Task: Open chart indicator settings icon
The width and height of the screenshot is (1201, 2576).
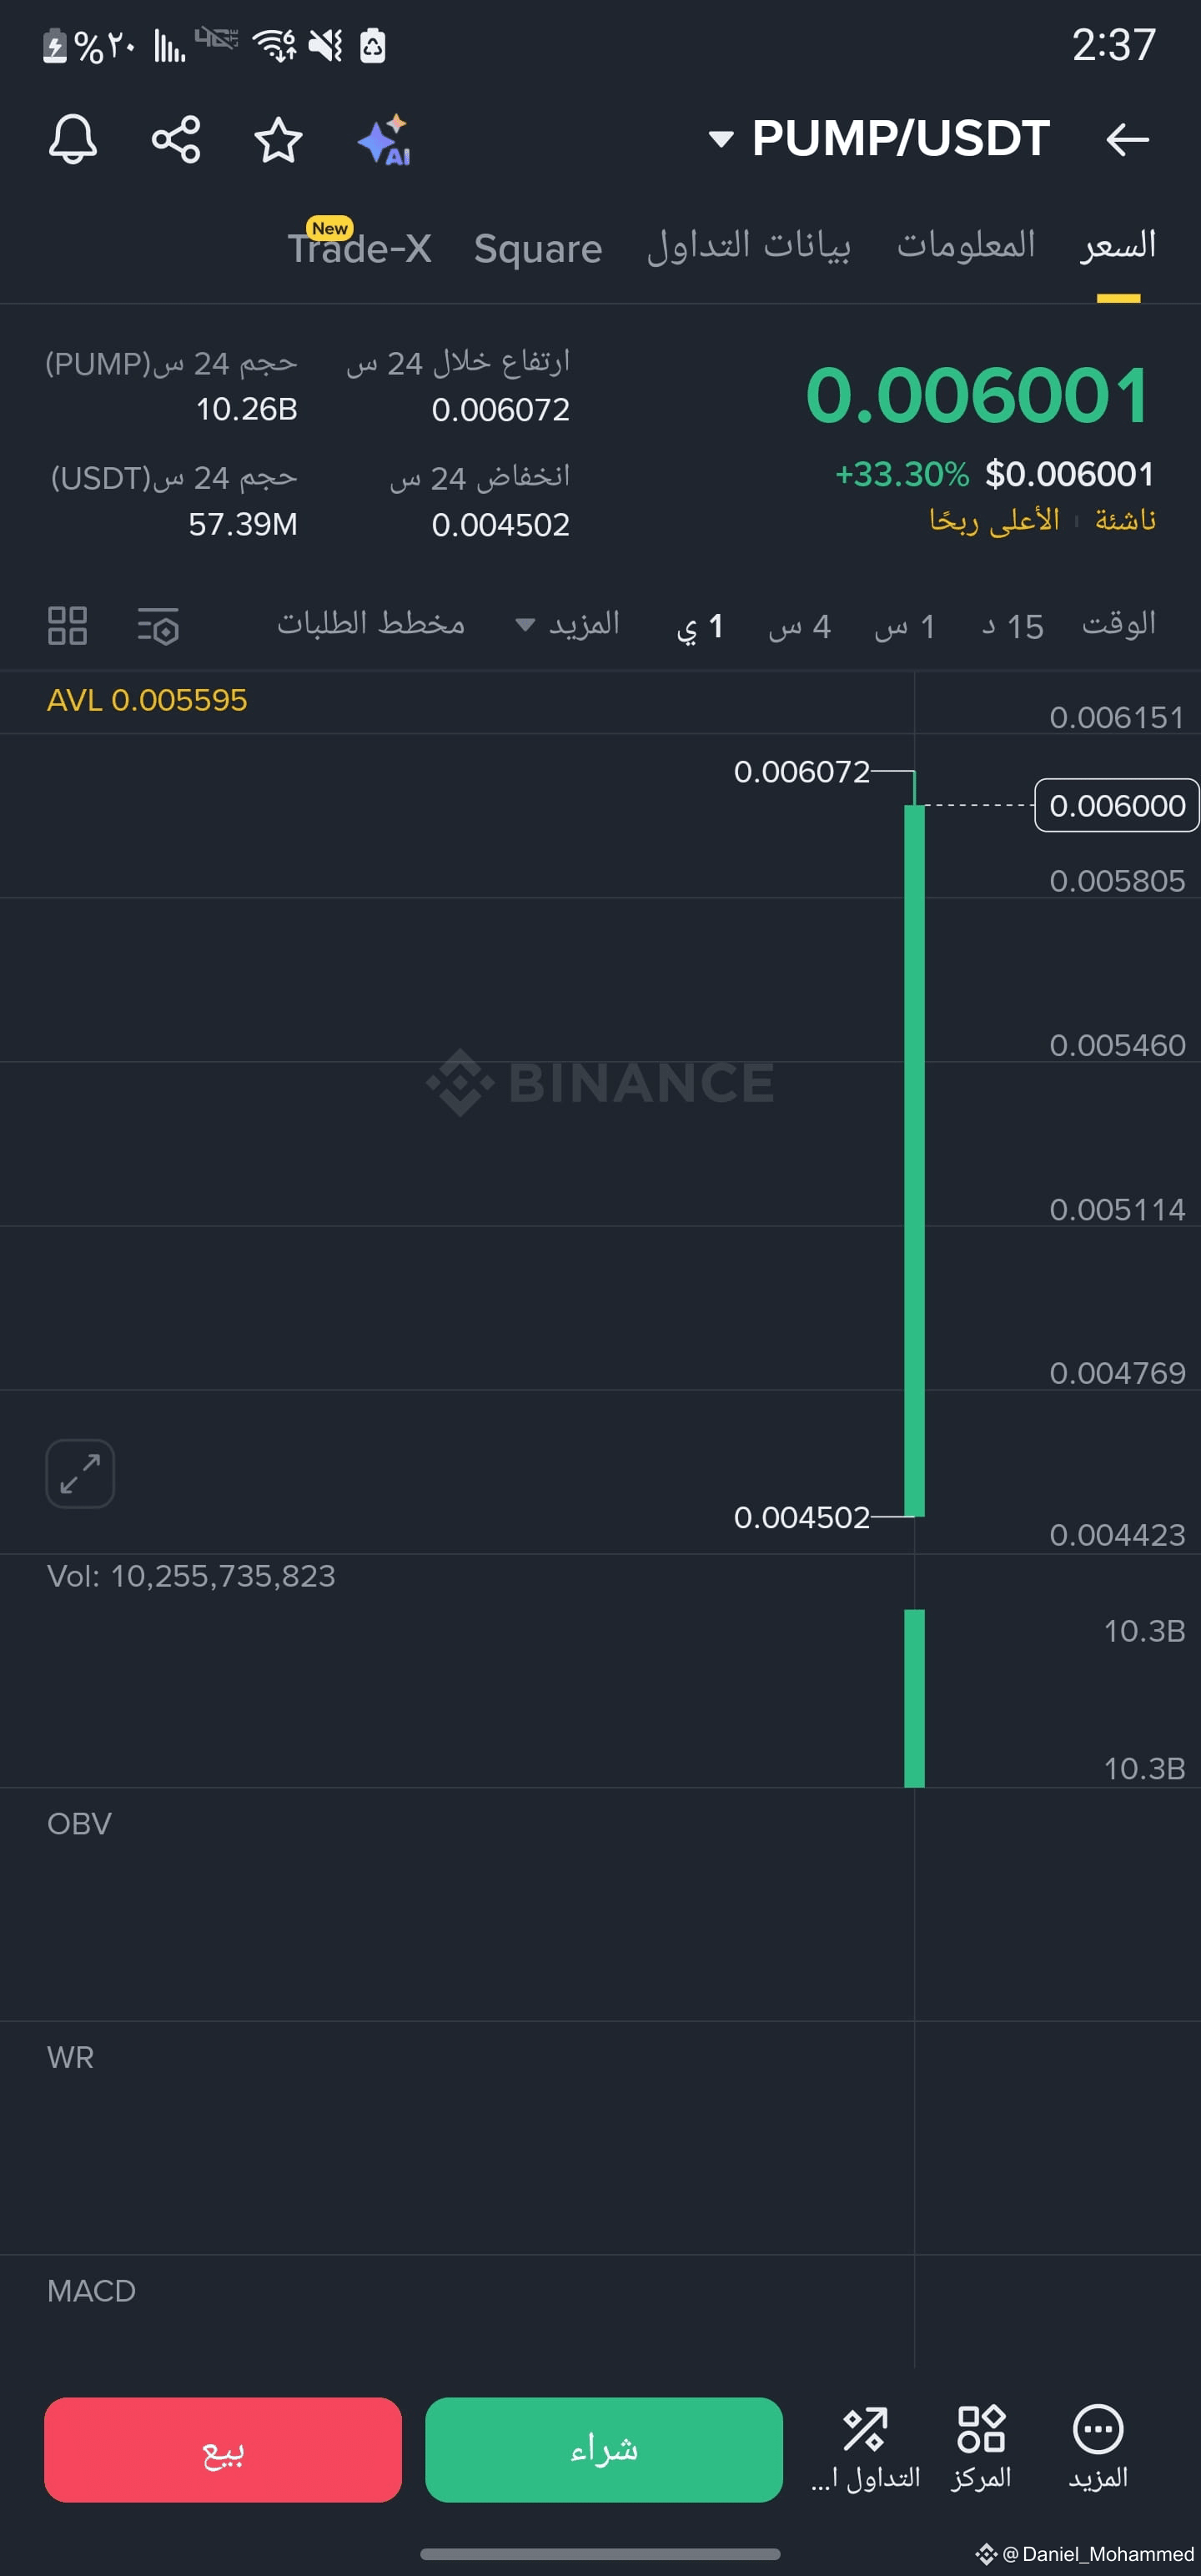Action: coord(158,626)
